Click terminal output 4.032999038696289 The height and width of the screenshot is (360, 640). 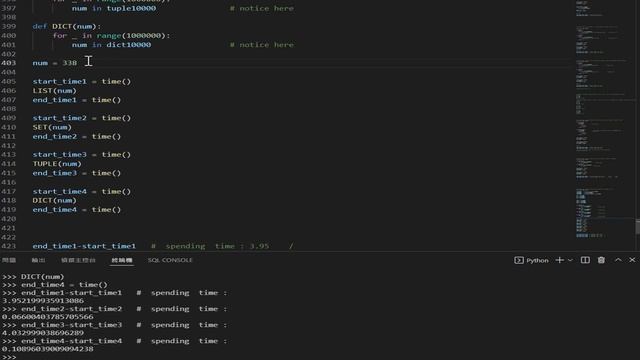43,333
